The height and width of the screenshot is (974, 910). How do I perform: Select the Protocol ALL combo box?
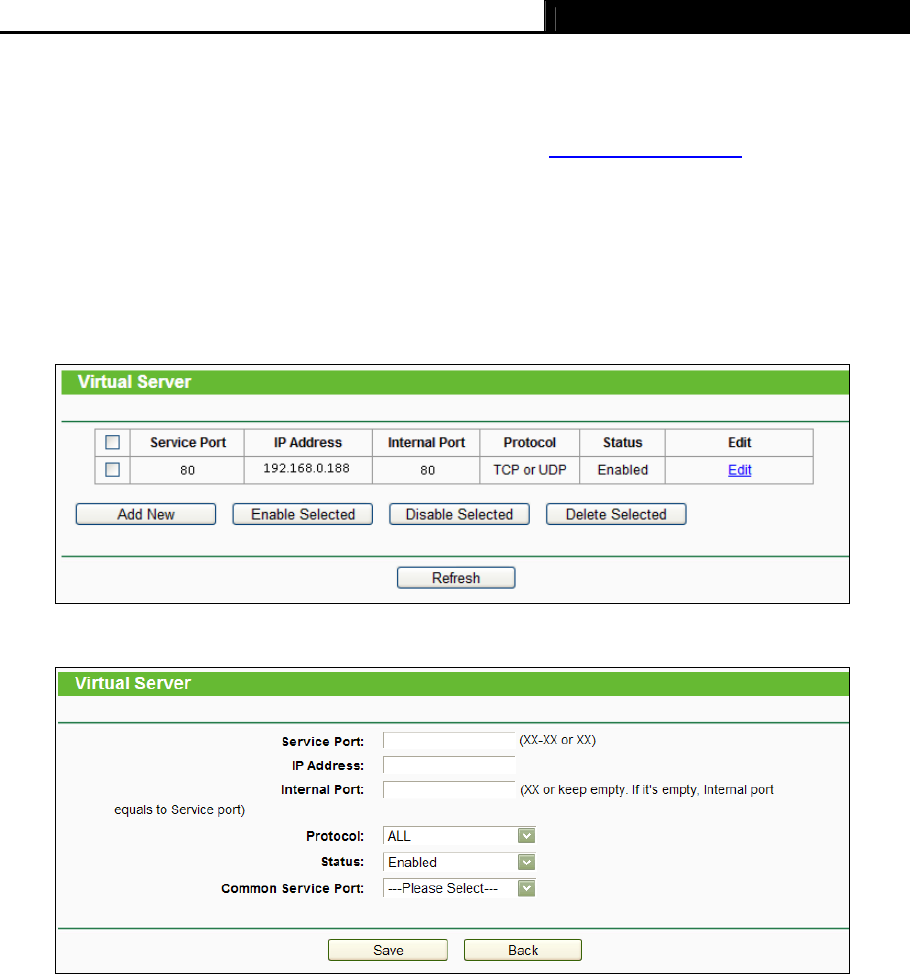click(x=459, y=835)
